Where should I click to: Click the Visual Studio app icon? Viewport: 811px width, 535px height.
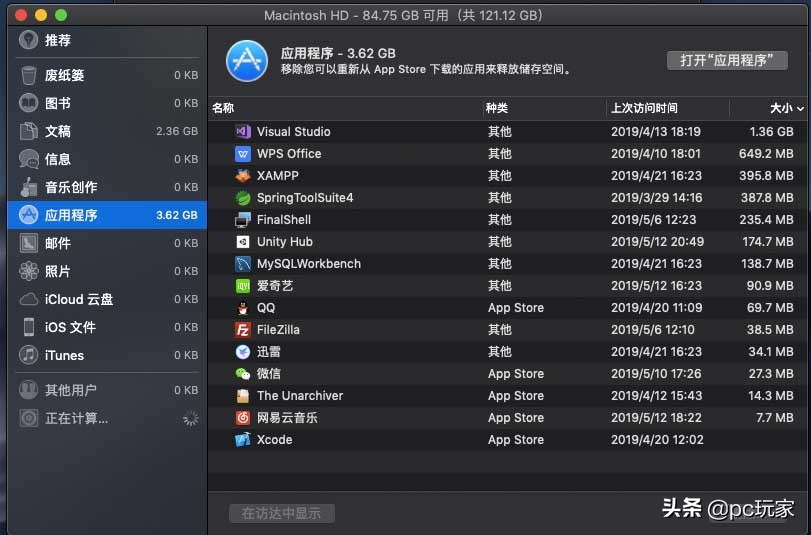pos(243,131)
